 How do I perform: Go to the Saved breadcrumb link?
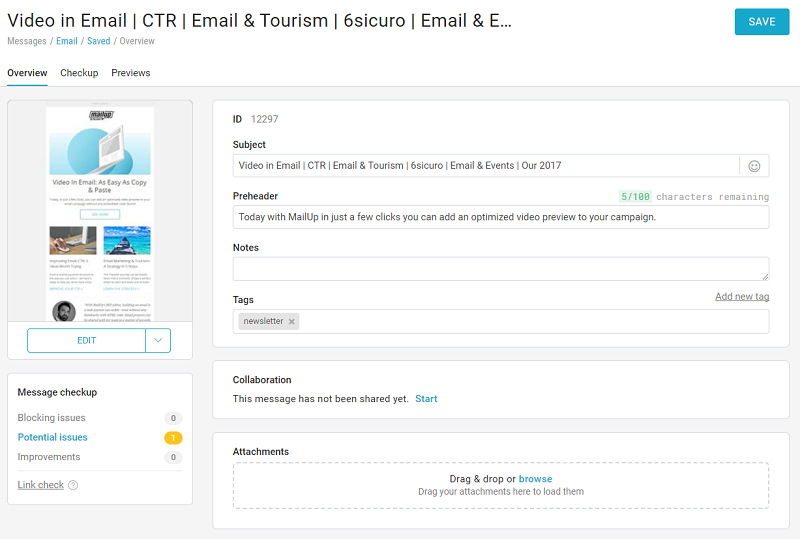pos(98,42)
